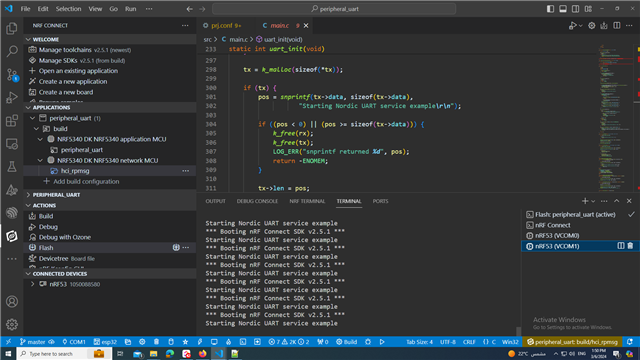Split the nRF53 (VCOM1) terminal
Image resolution: width=640 pixels, height=360 pixels.
pyautogui.click(x=621, y=246)
